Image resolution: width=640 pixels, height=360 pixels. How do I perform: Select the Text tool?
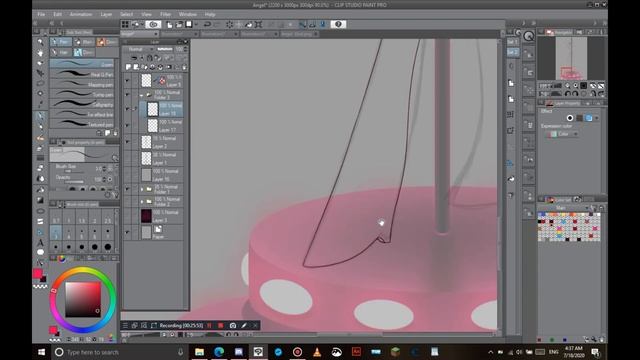click(x=40, y=242)
